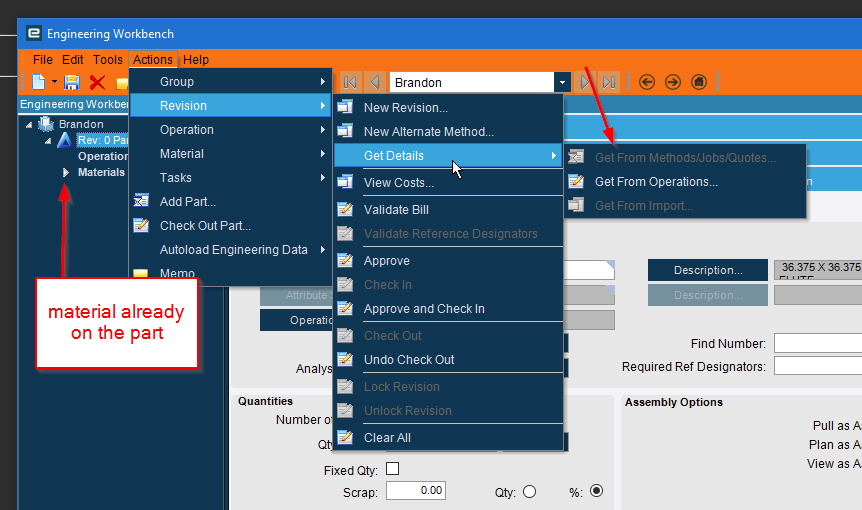This screenshot has height=510, width=862.
Task: Expand the Materials tree node
Action: pos(66,173)
